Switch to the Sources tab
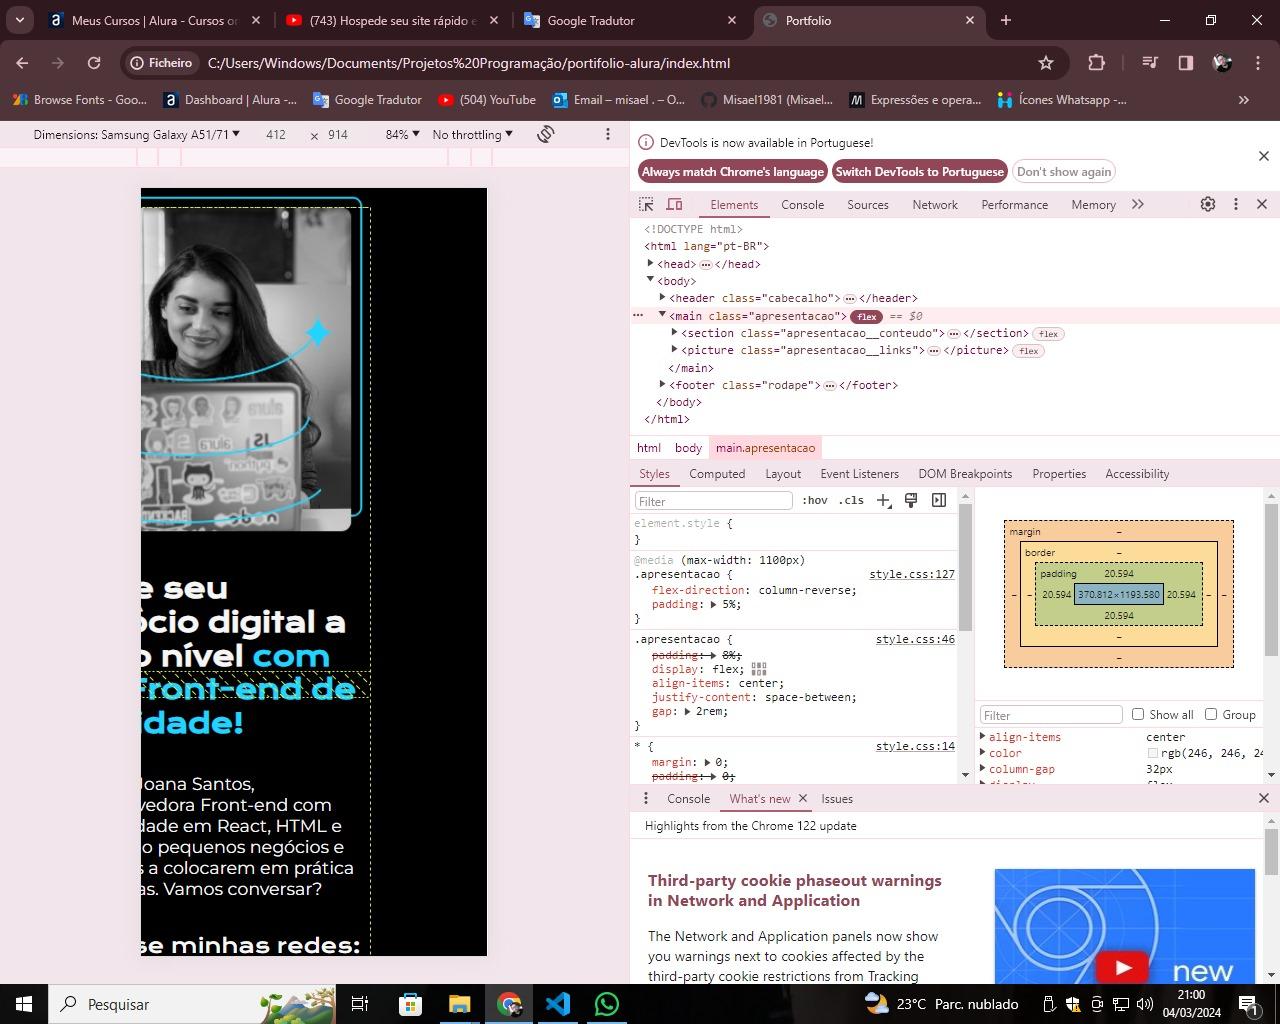The image size is (1280, 1024). tap(867, 204)
